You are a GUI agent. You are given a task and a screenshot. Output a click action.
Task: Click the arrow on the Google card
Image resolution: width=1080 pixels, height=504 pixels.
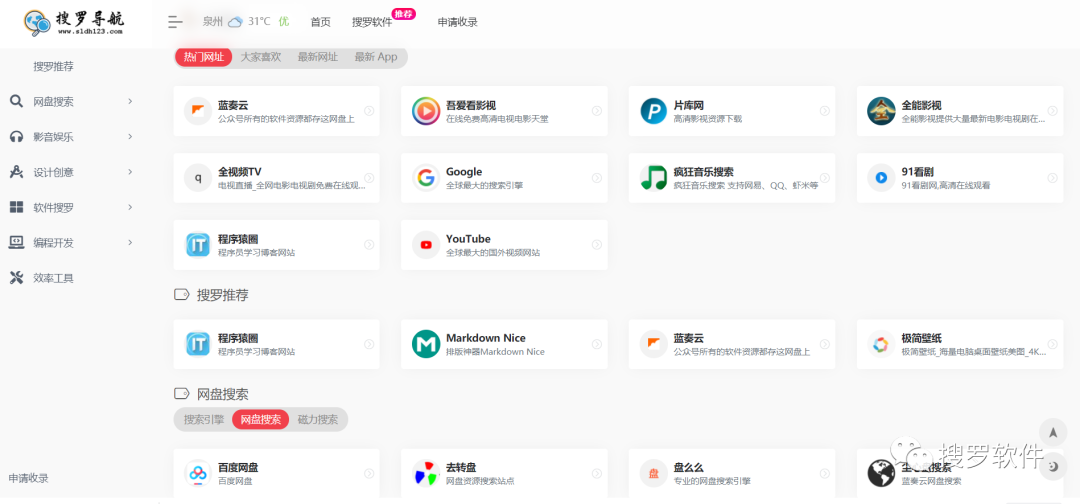coord(596,178)
